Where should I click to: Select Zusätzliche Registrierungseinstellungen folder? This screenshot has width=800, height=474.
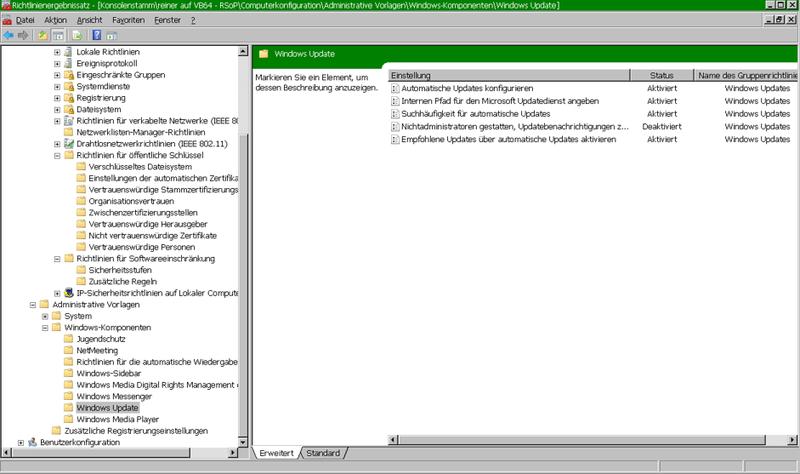[x=136, y=431]
